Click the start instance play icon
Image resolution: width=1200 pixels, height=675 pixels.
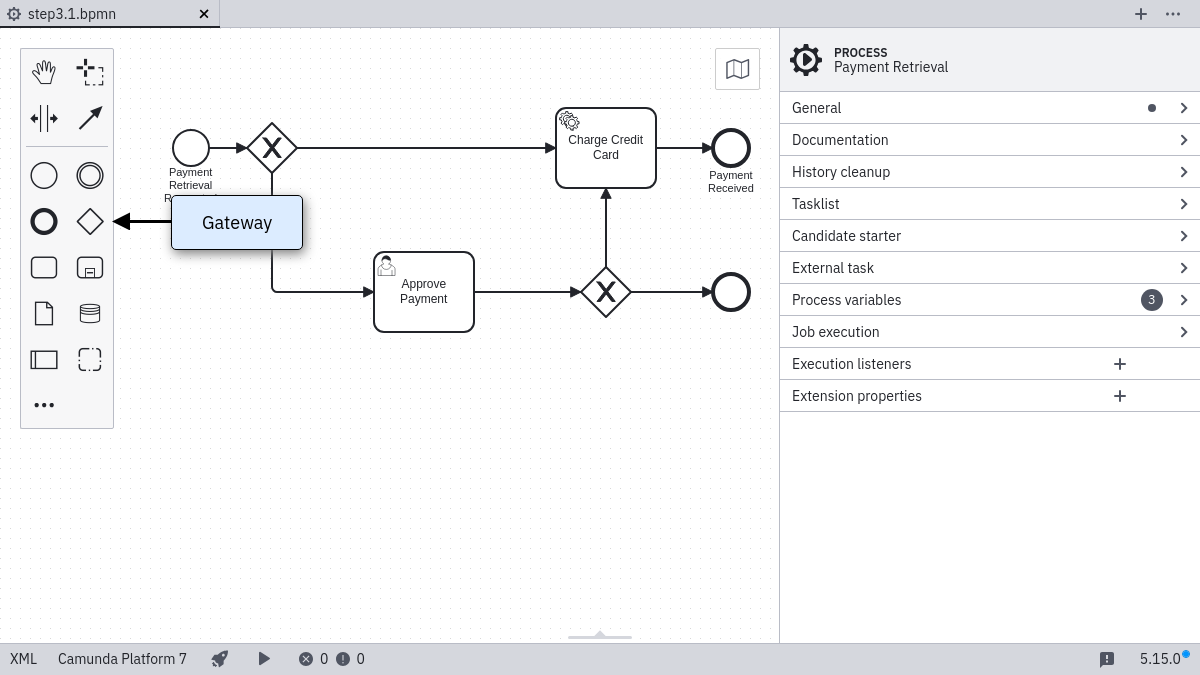[264, 658]
